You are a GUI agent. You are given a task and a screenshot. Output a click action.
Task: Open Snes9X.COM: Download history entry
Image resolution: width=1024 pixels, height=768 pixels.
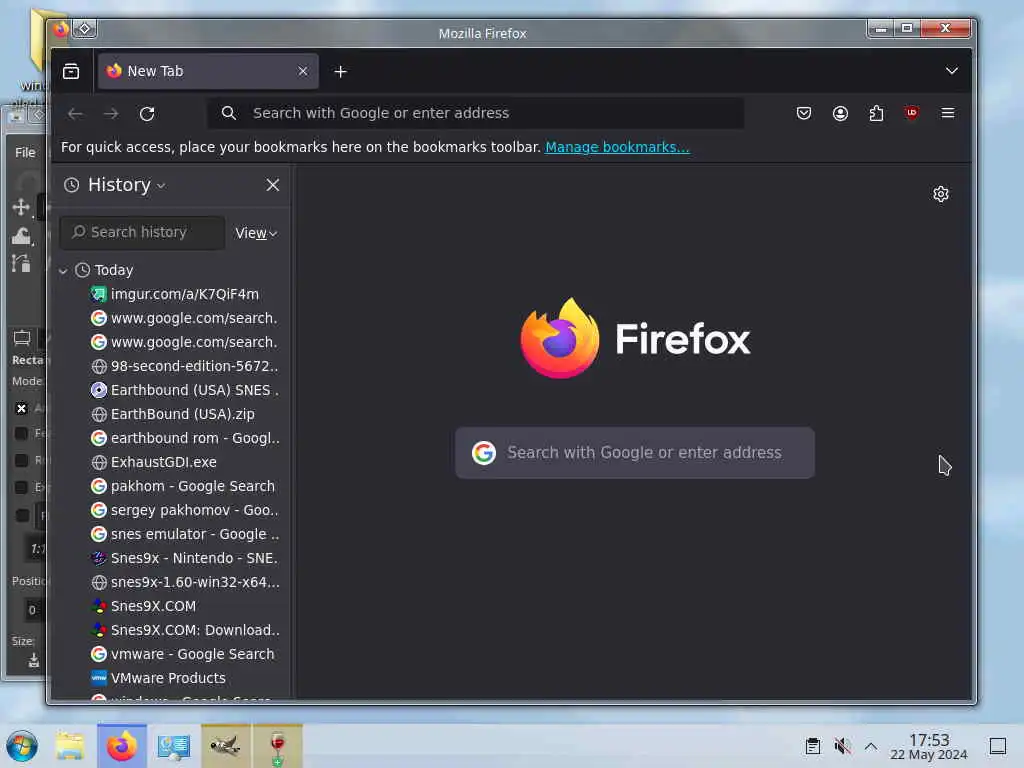185,630
